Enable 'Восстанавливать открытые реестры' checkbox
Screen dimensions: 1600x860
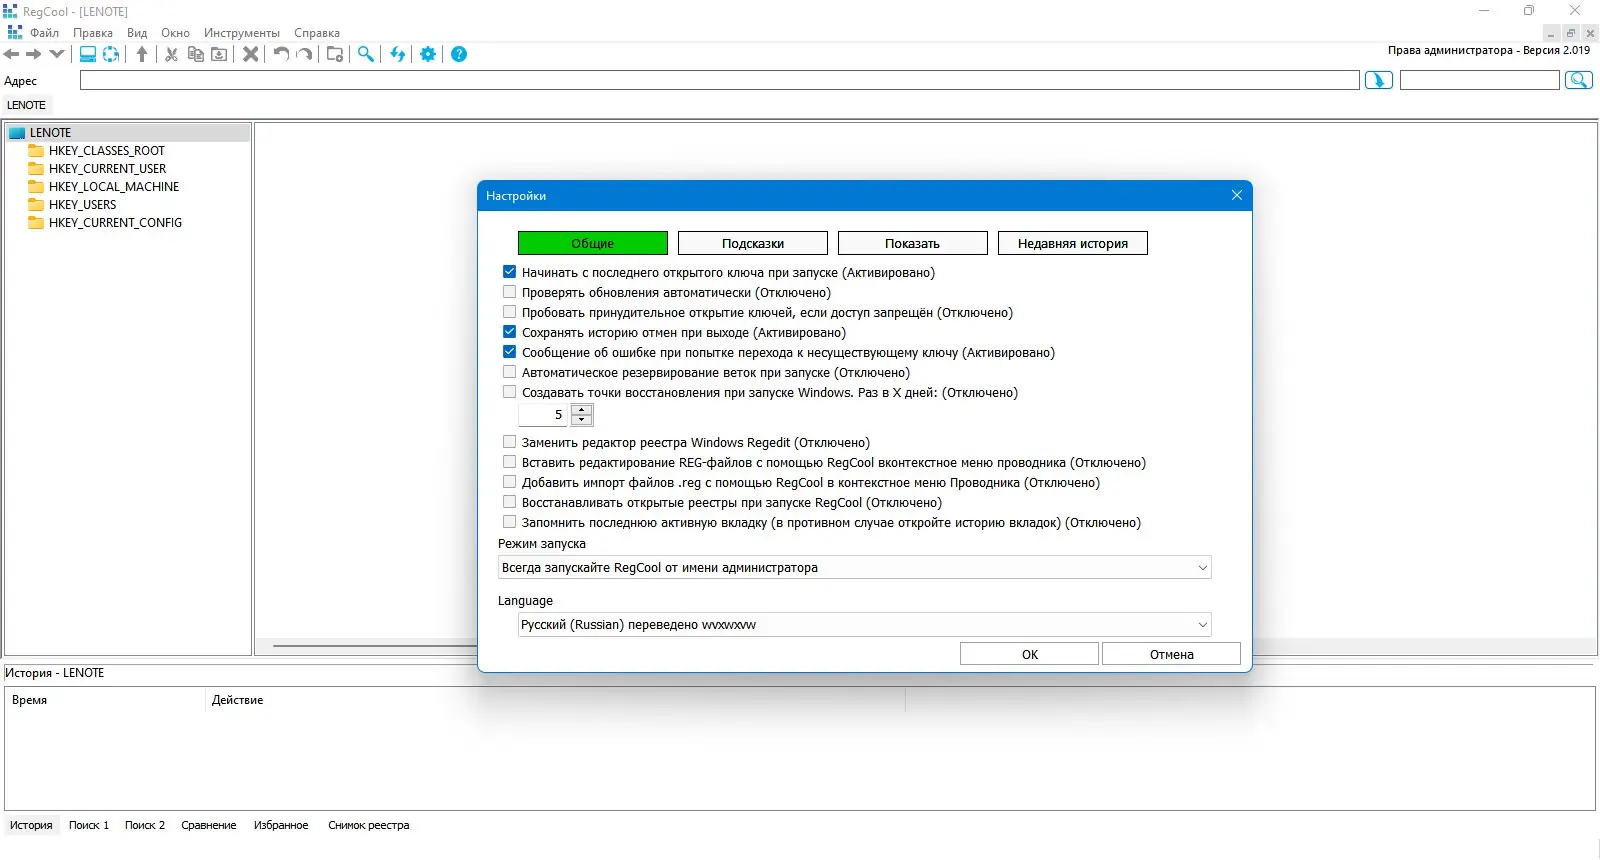[x=510, y=502]
